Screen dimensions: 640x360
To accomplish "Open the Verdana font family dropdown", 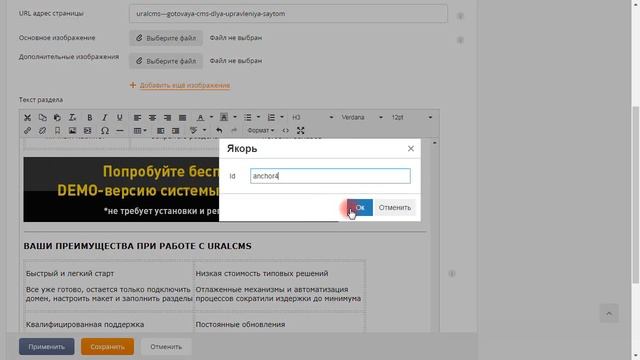I will pyautogui.click(x=362, y=118).
